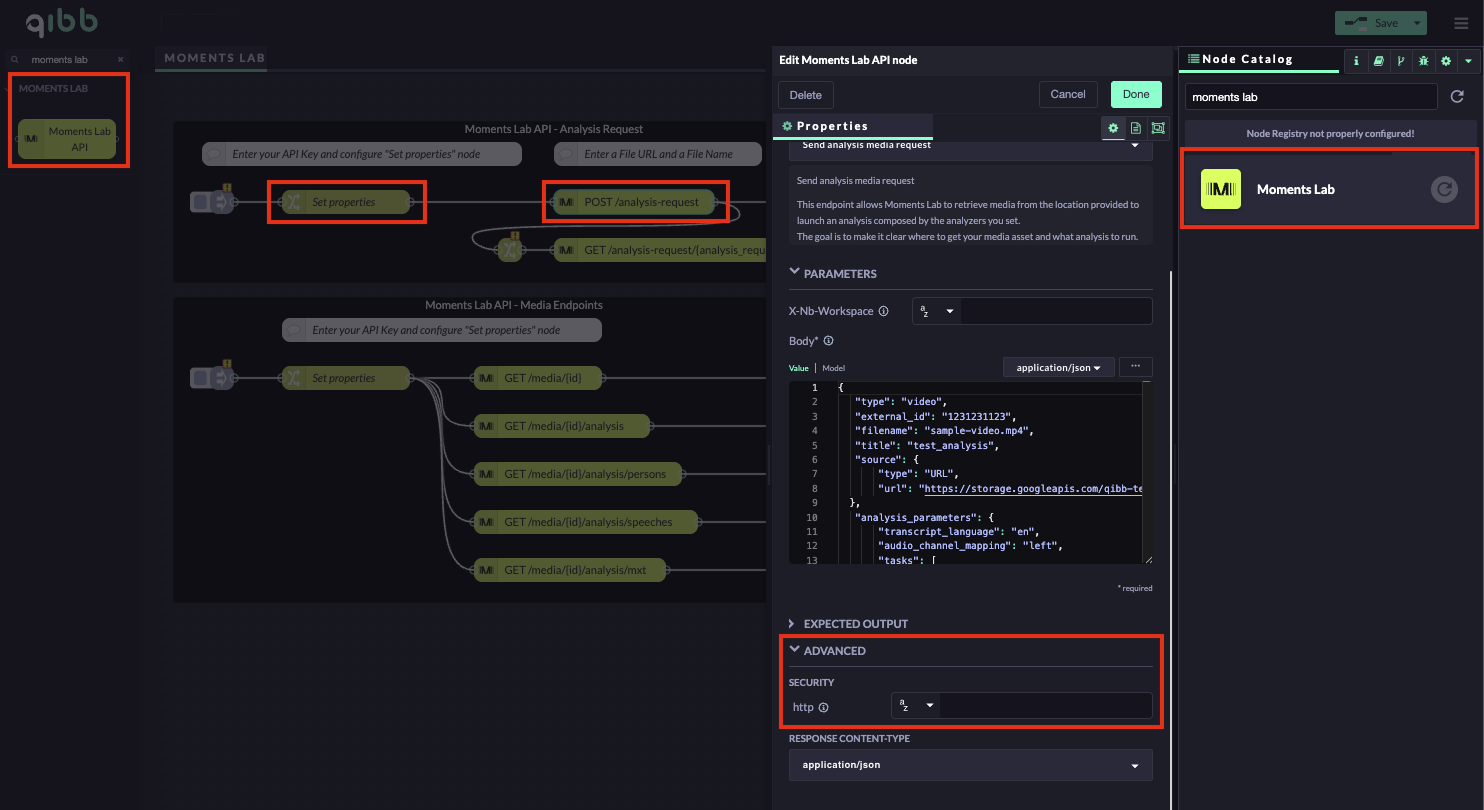Open the main hamburger menu
The width and height of the screenshot is (1484, 810).
(x=1461, y=22)
